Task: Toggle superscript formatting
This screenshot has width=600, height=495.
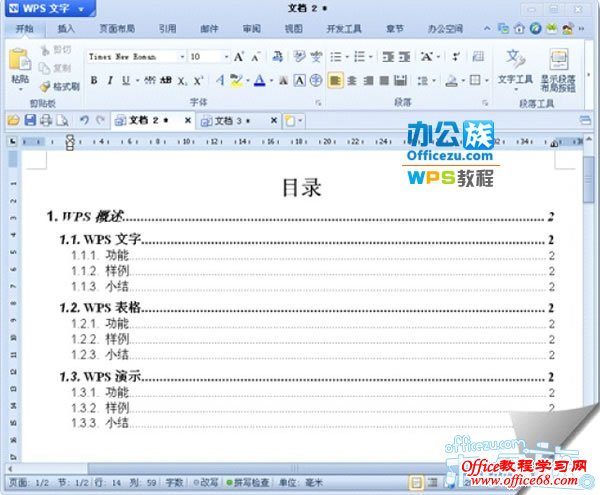Action: 198,81
